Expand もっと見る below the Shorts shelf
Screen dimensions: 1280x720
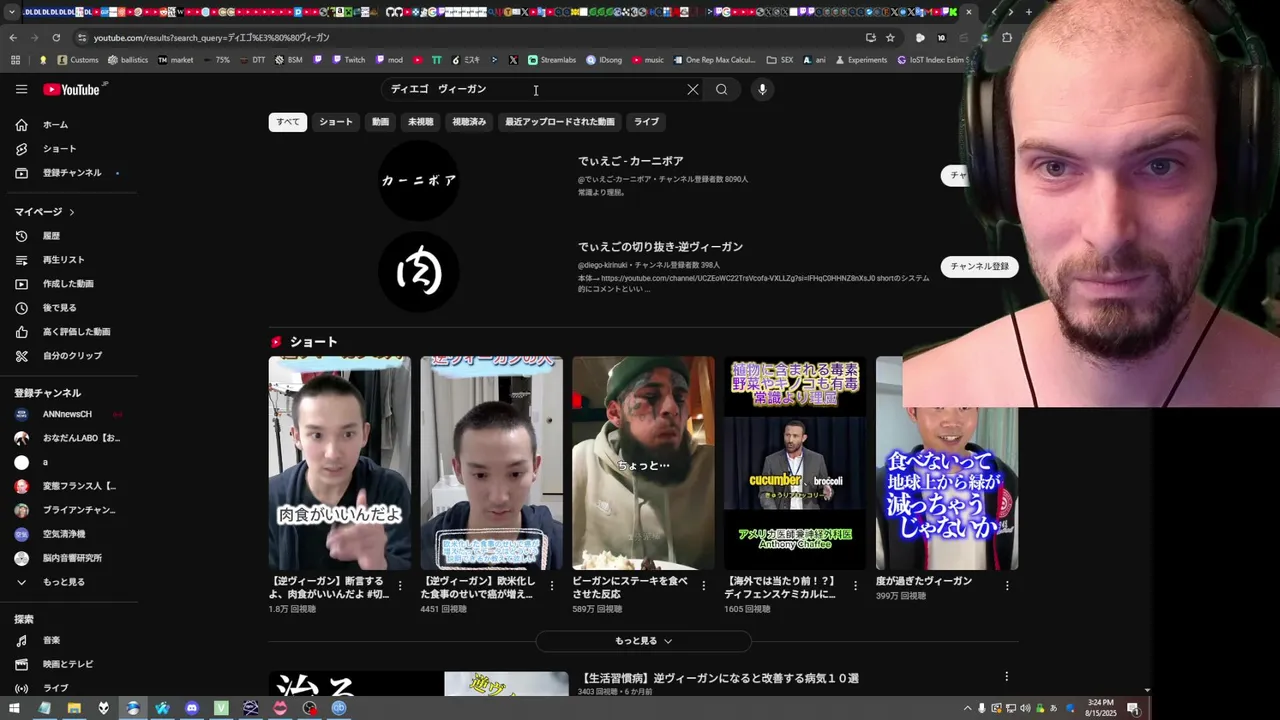[x=643, y=641]
